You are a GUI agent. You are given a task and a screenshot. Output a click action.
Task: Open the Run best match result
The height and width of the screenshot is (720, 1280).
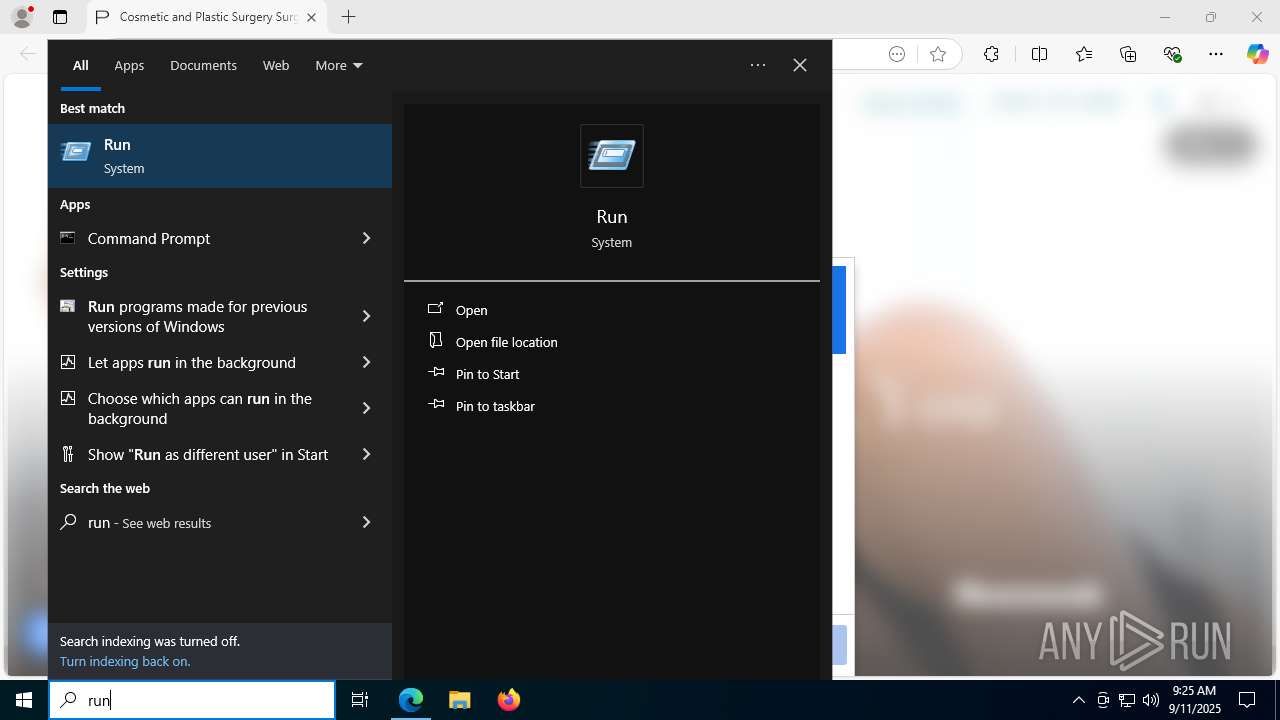(220, 156)
